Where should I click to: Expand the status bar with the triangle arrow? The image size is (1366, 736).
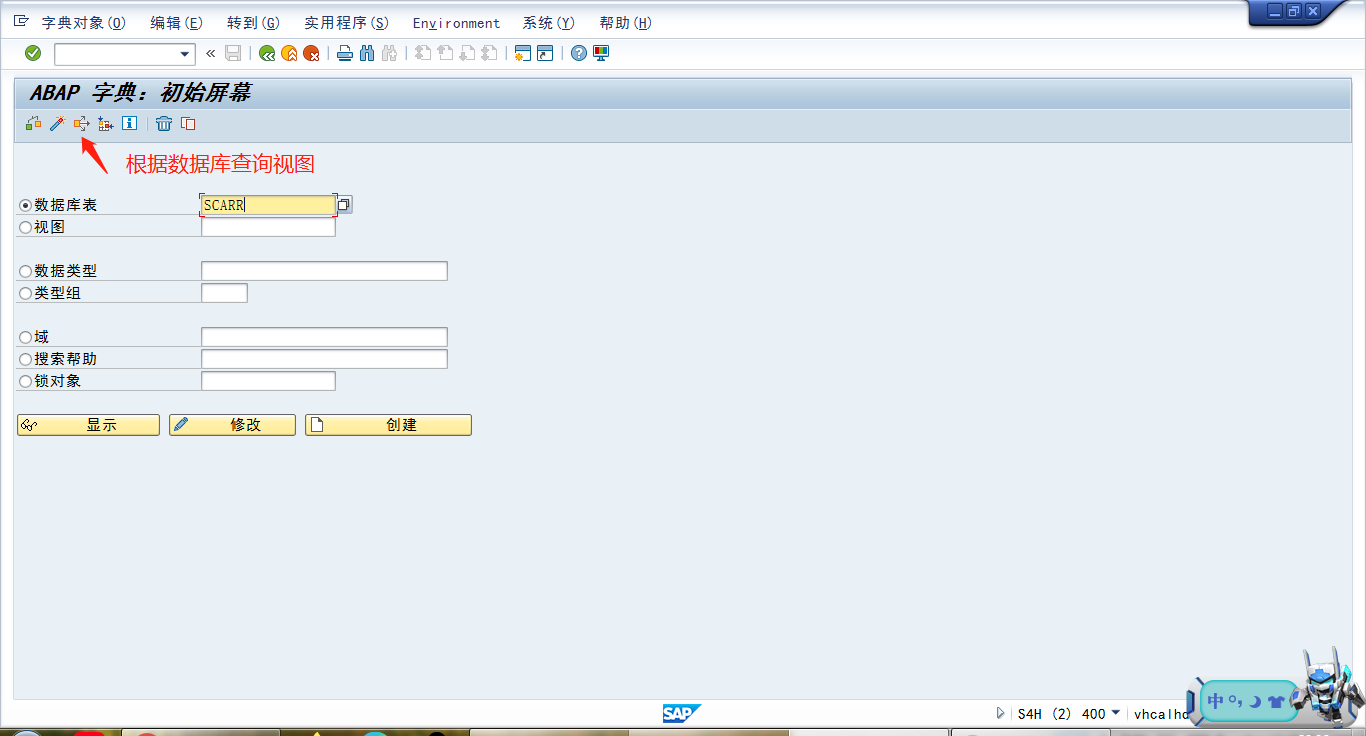click(1001, 714)
